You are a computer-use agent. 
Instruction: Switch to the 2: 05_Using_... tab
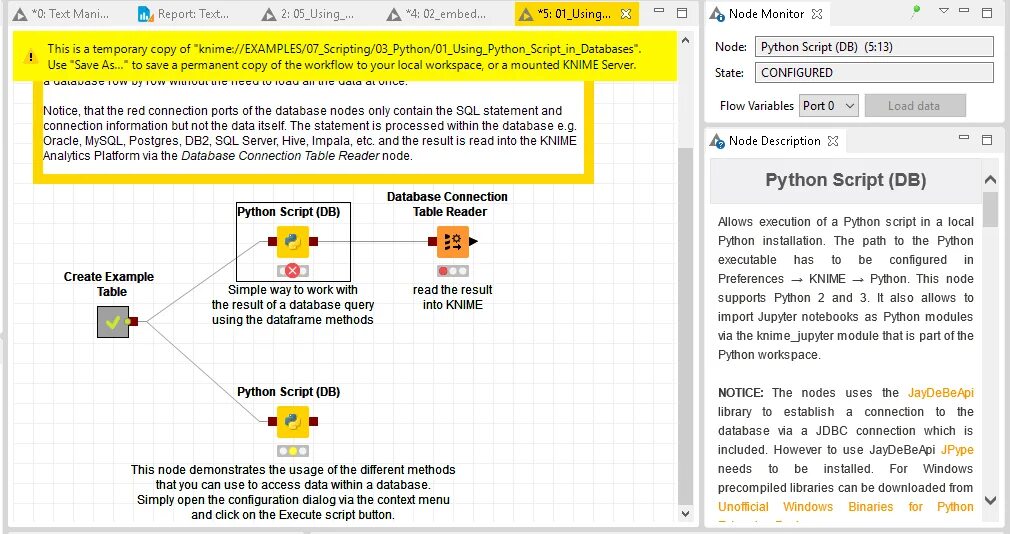pos(308,14)
